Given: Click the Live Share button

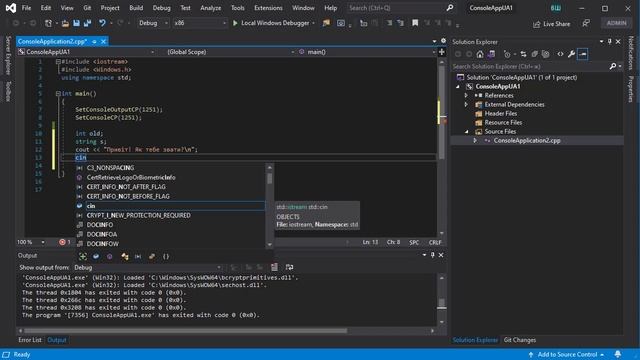Looking at the screenshot, I should tap(551, 24).
